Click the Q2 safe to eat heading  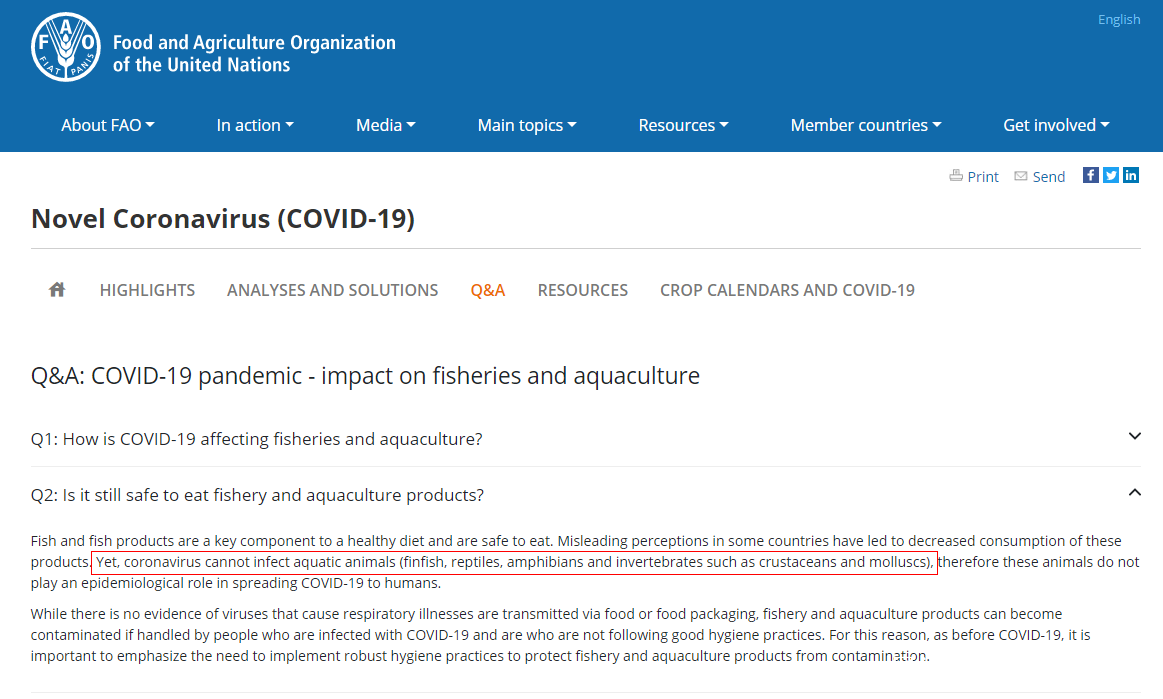point(257,495)
